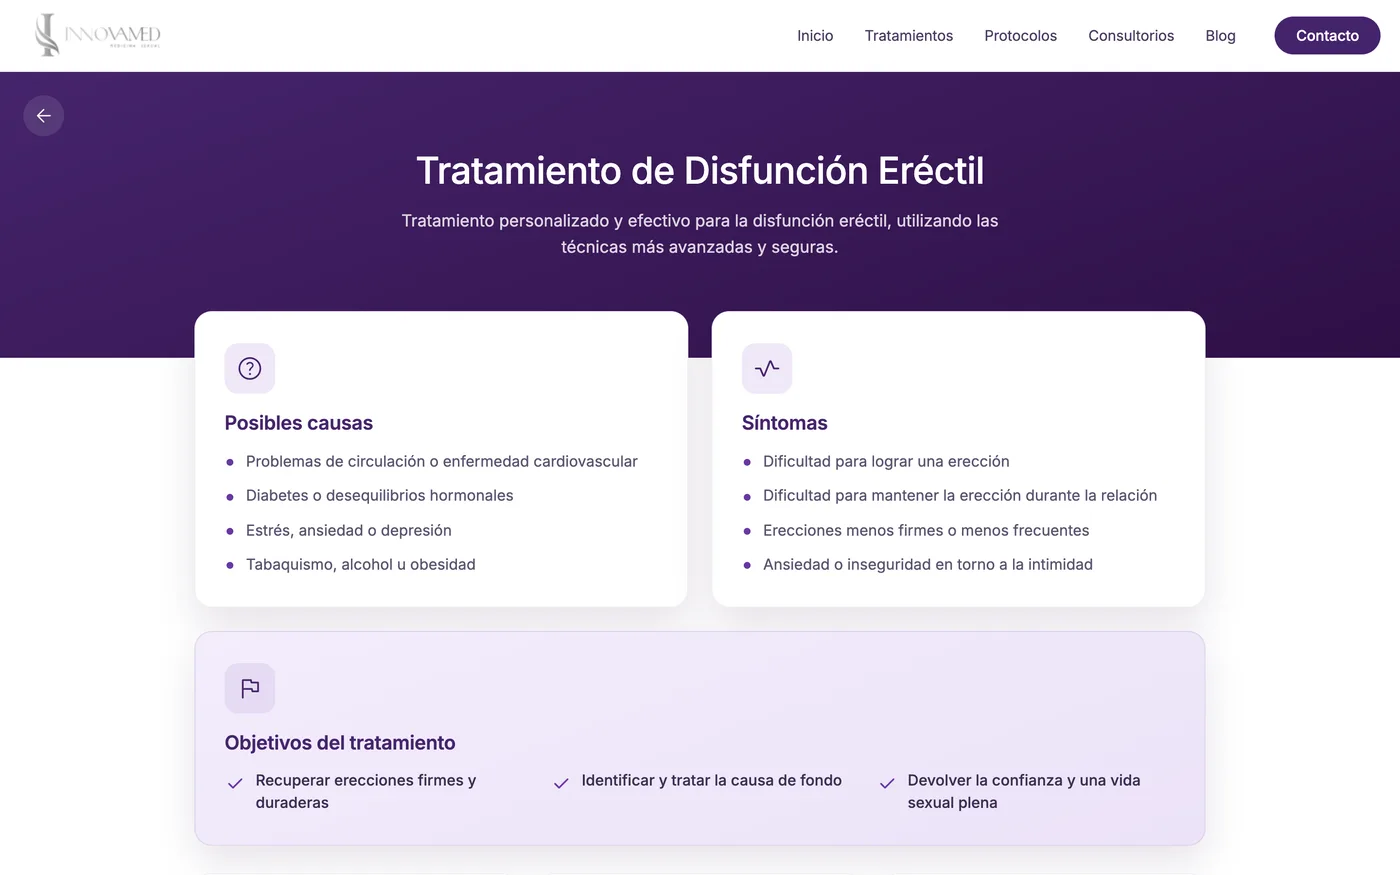The image size is (1400, 875).
Task: Click checkmark beside Devolver la confianza
Action: (887, 783)
